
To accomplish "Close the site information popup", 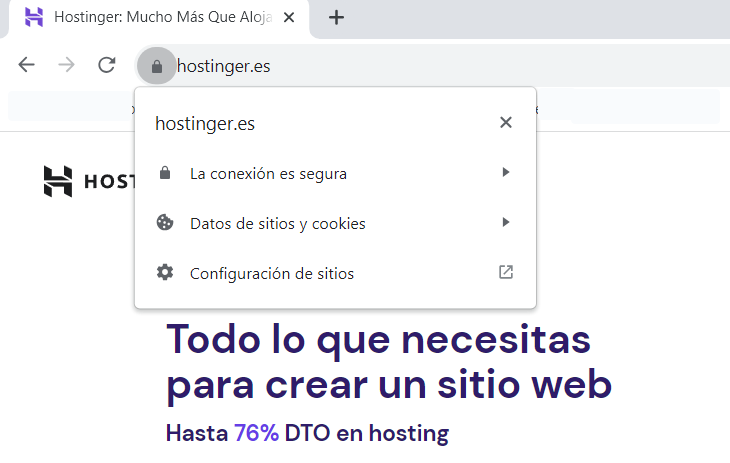I will (x=506, y=123).
